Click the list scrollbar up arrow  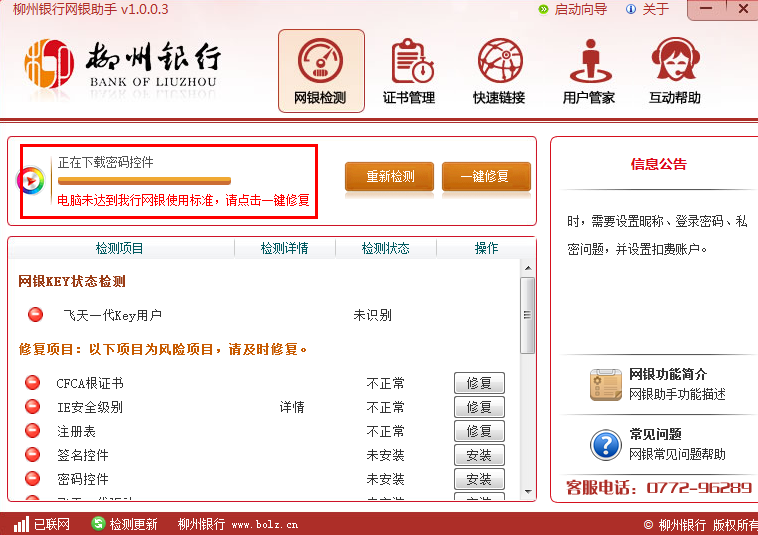[528, 268]
